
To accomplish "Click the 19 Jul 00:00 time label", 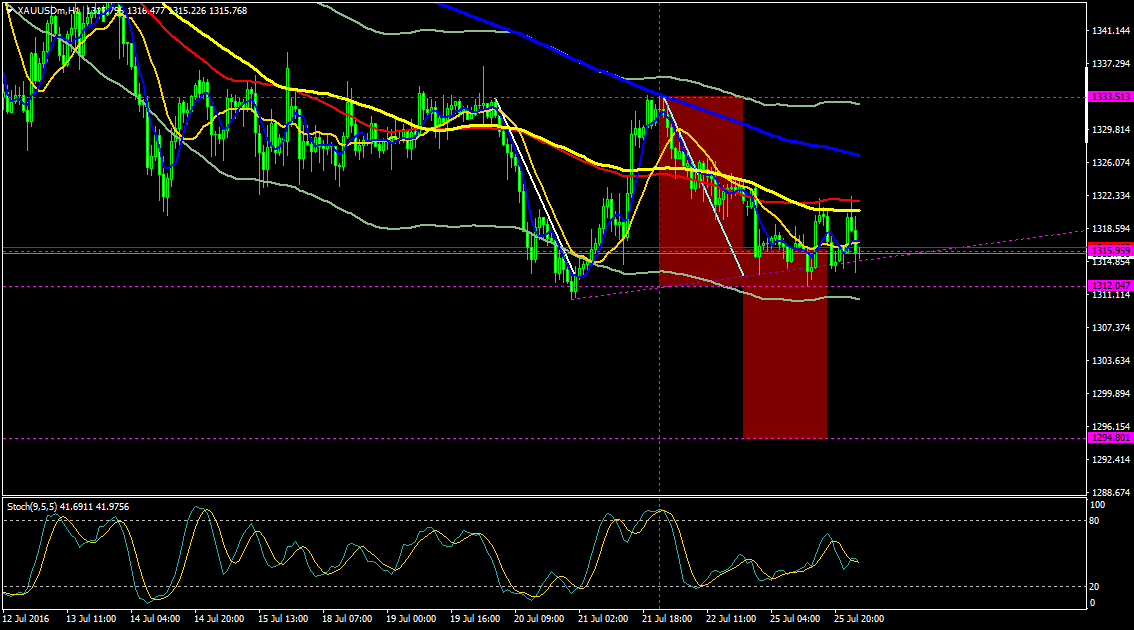I will (x=411, y=619).
